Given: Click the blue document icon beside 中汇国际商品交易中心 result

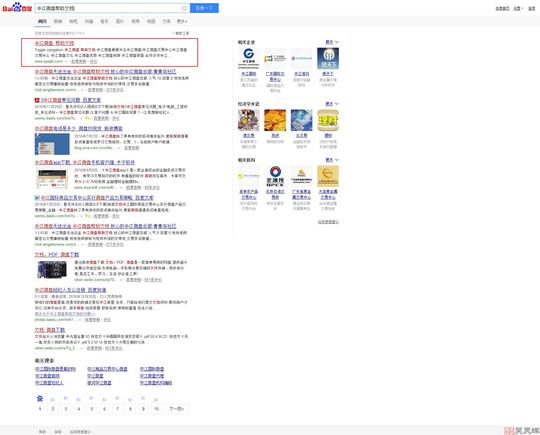Looking at the screenshot, I should pyautogui.click(x=37, y=198).
